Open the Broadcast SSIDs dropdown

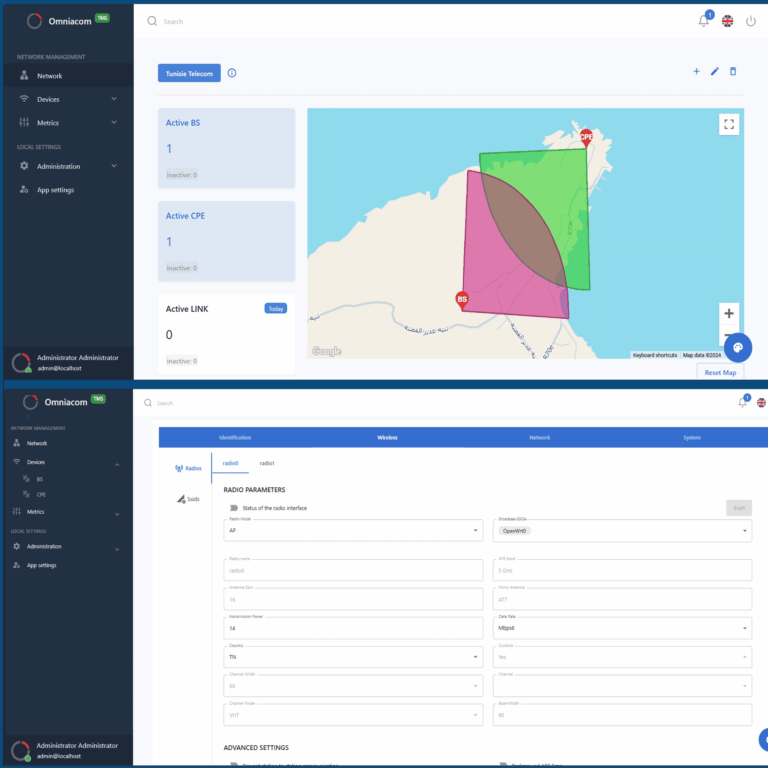[x=622, y=530]
